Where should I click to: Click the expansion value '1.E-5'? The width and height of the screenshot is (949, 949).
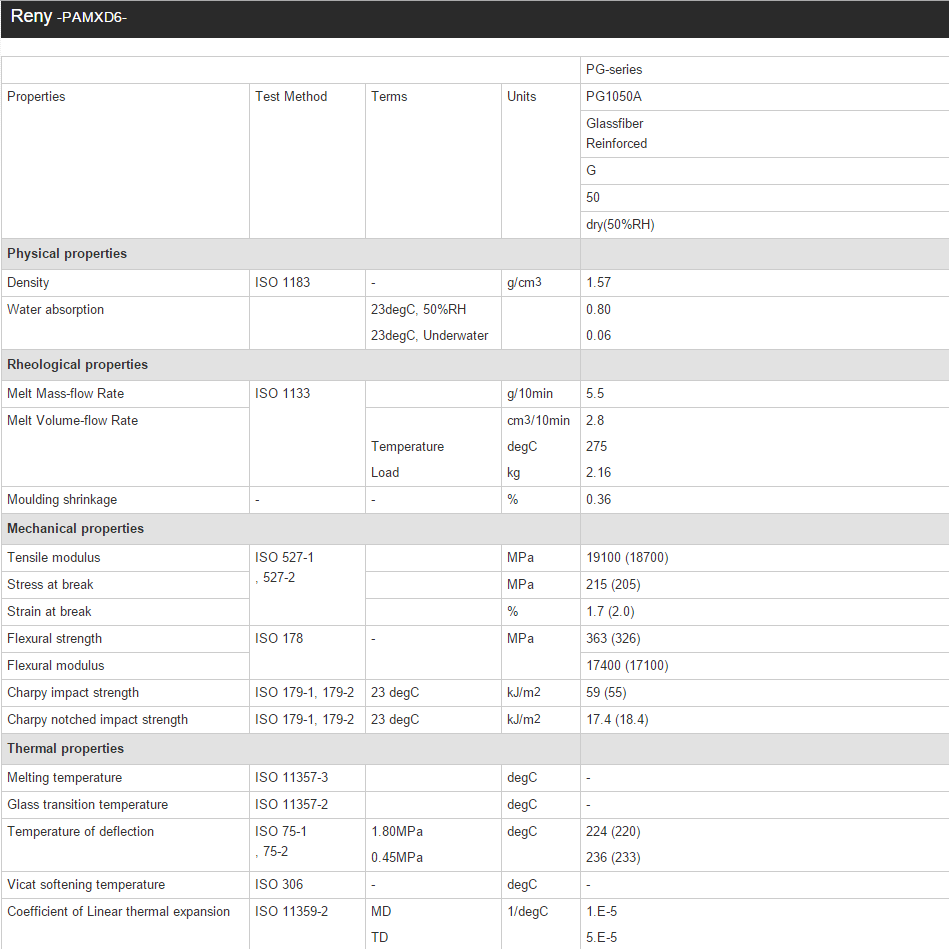pos(601,911)
